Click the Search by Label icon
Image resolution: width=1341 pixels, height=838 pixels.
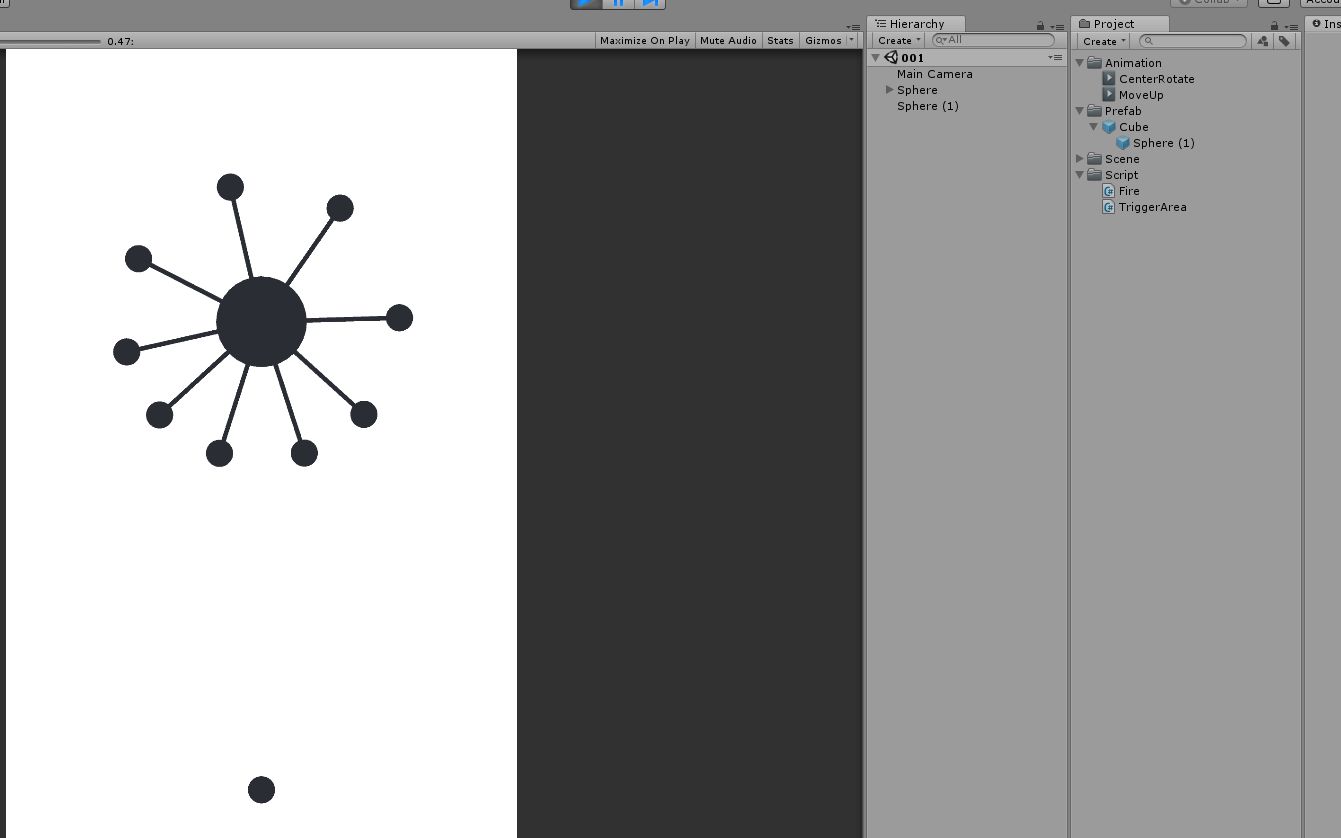coord(1284,41)
